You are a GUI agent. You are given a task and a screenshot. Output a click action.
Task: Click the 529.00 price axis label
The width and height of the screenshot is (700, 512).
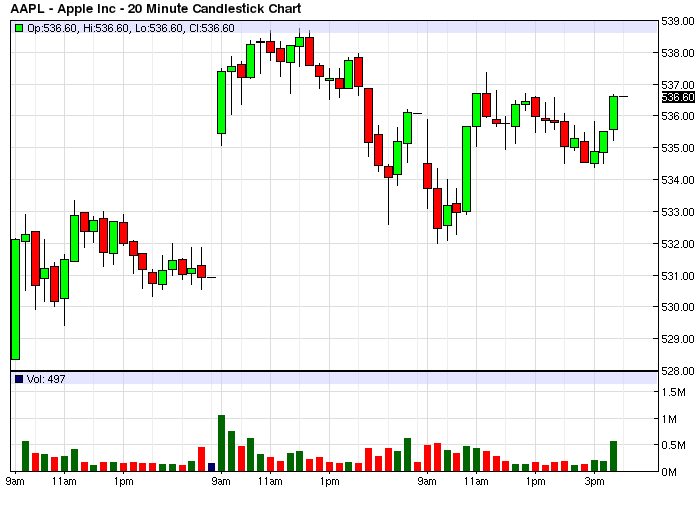[x=678, y=339]
